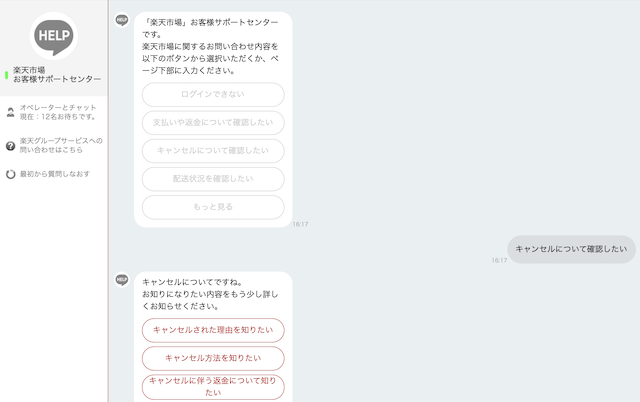Click the ログインできない option button
The width and height of the screenshot is (640, 402).
(213, 95)
